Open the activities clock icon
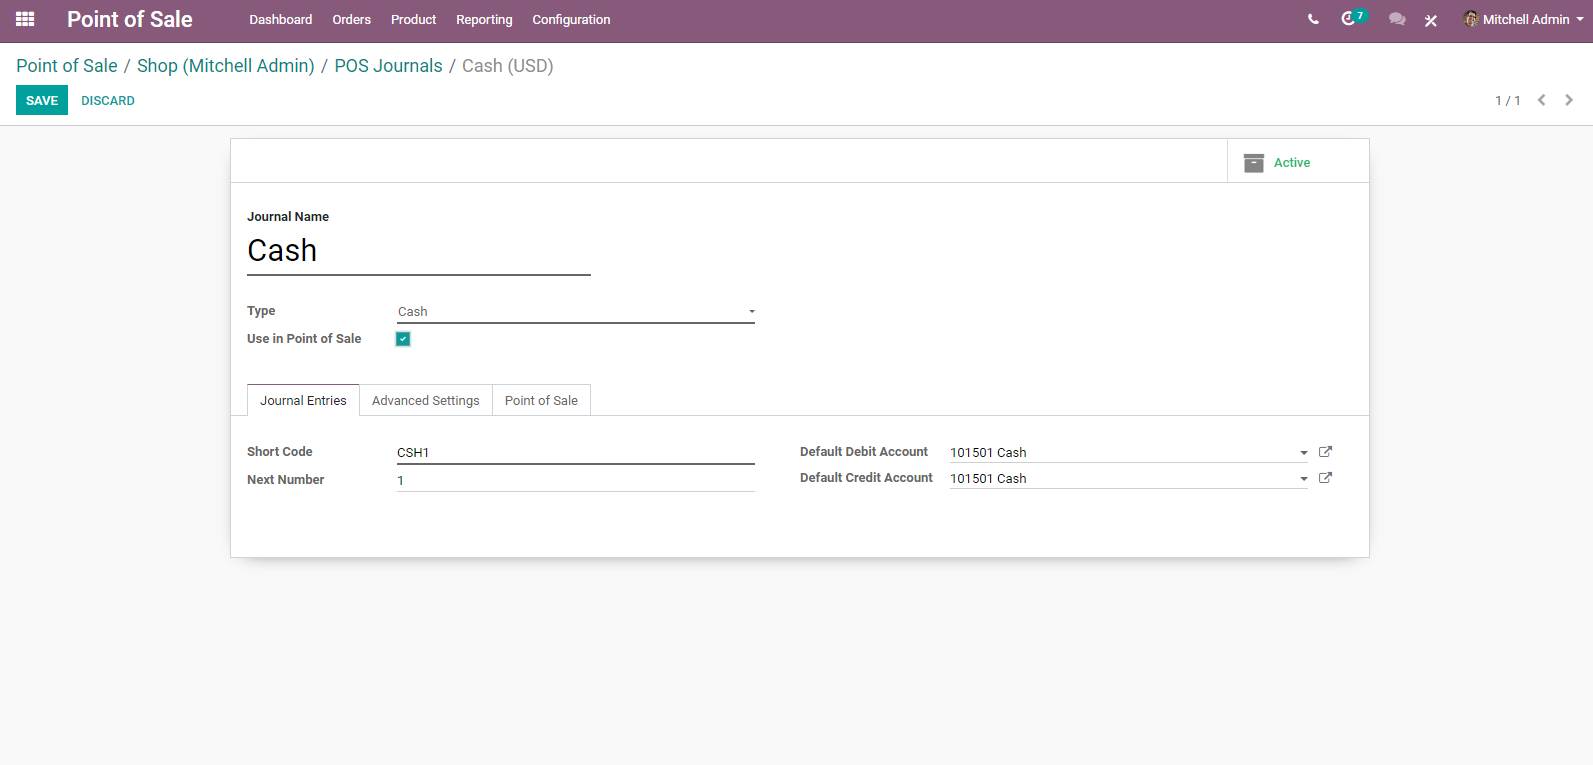The image size is (1593, 765). (x=1349, y=18)
